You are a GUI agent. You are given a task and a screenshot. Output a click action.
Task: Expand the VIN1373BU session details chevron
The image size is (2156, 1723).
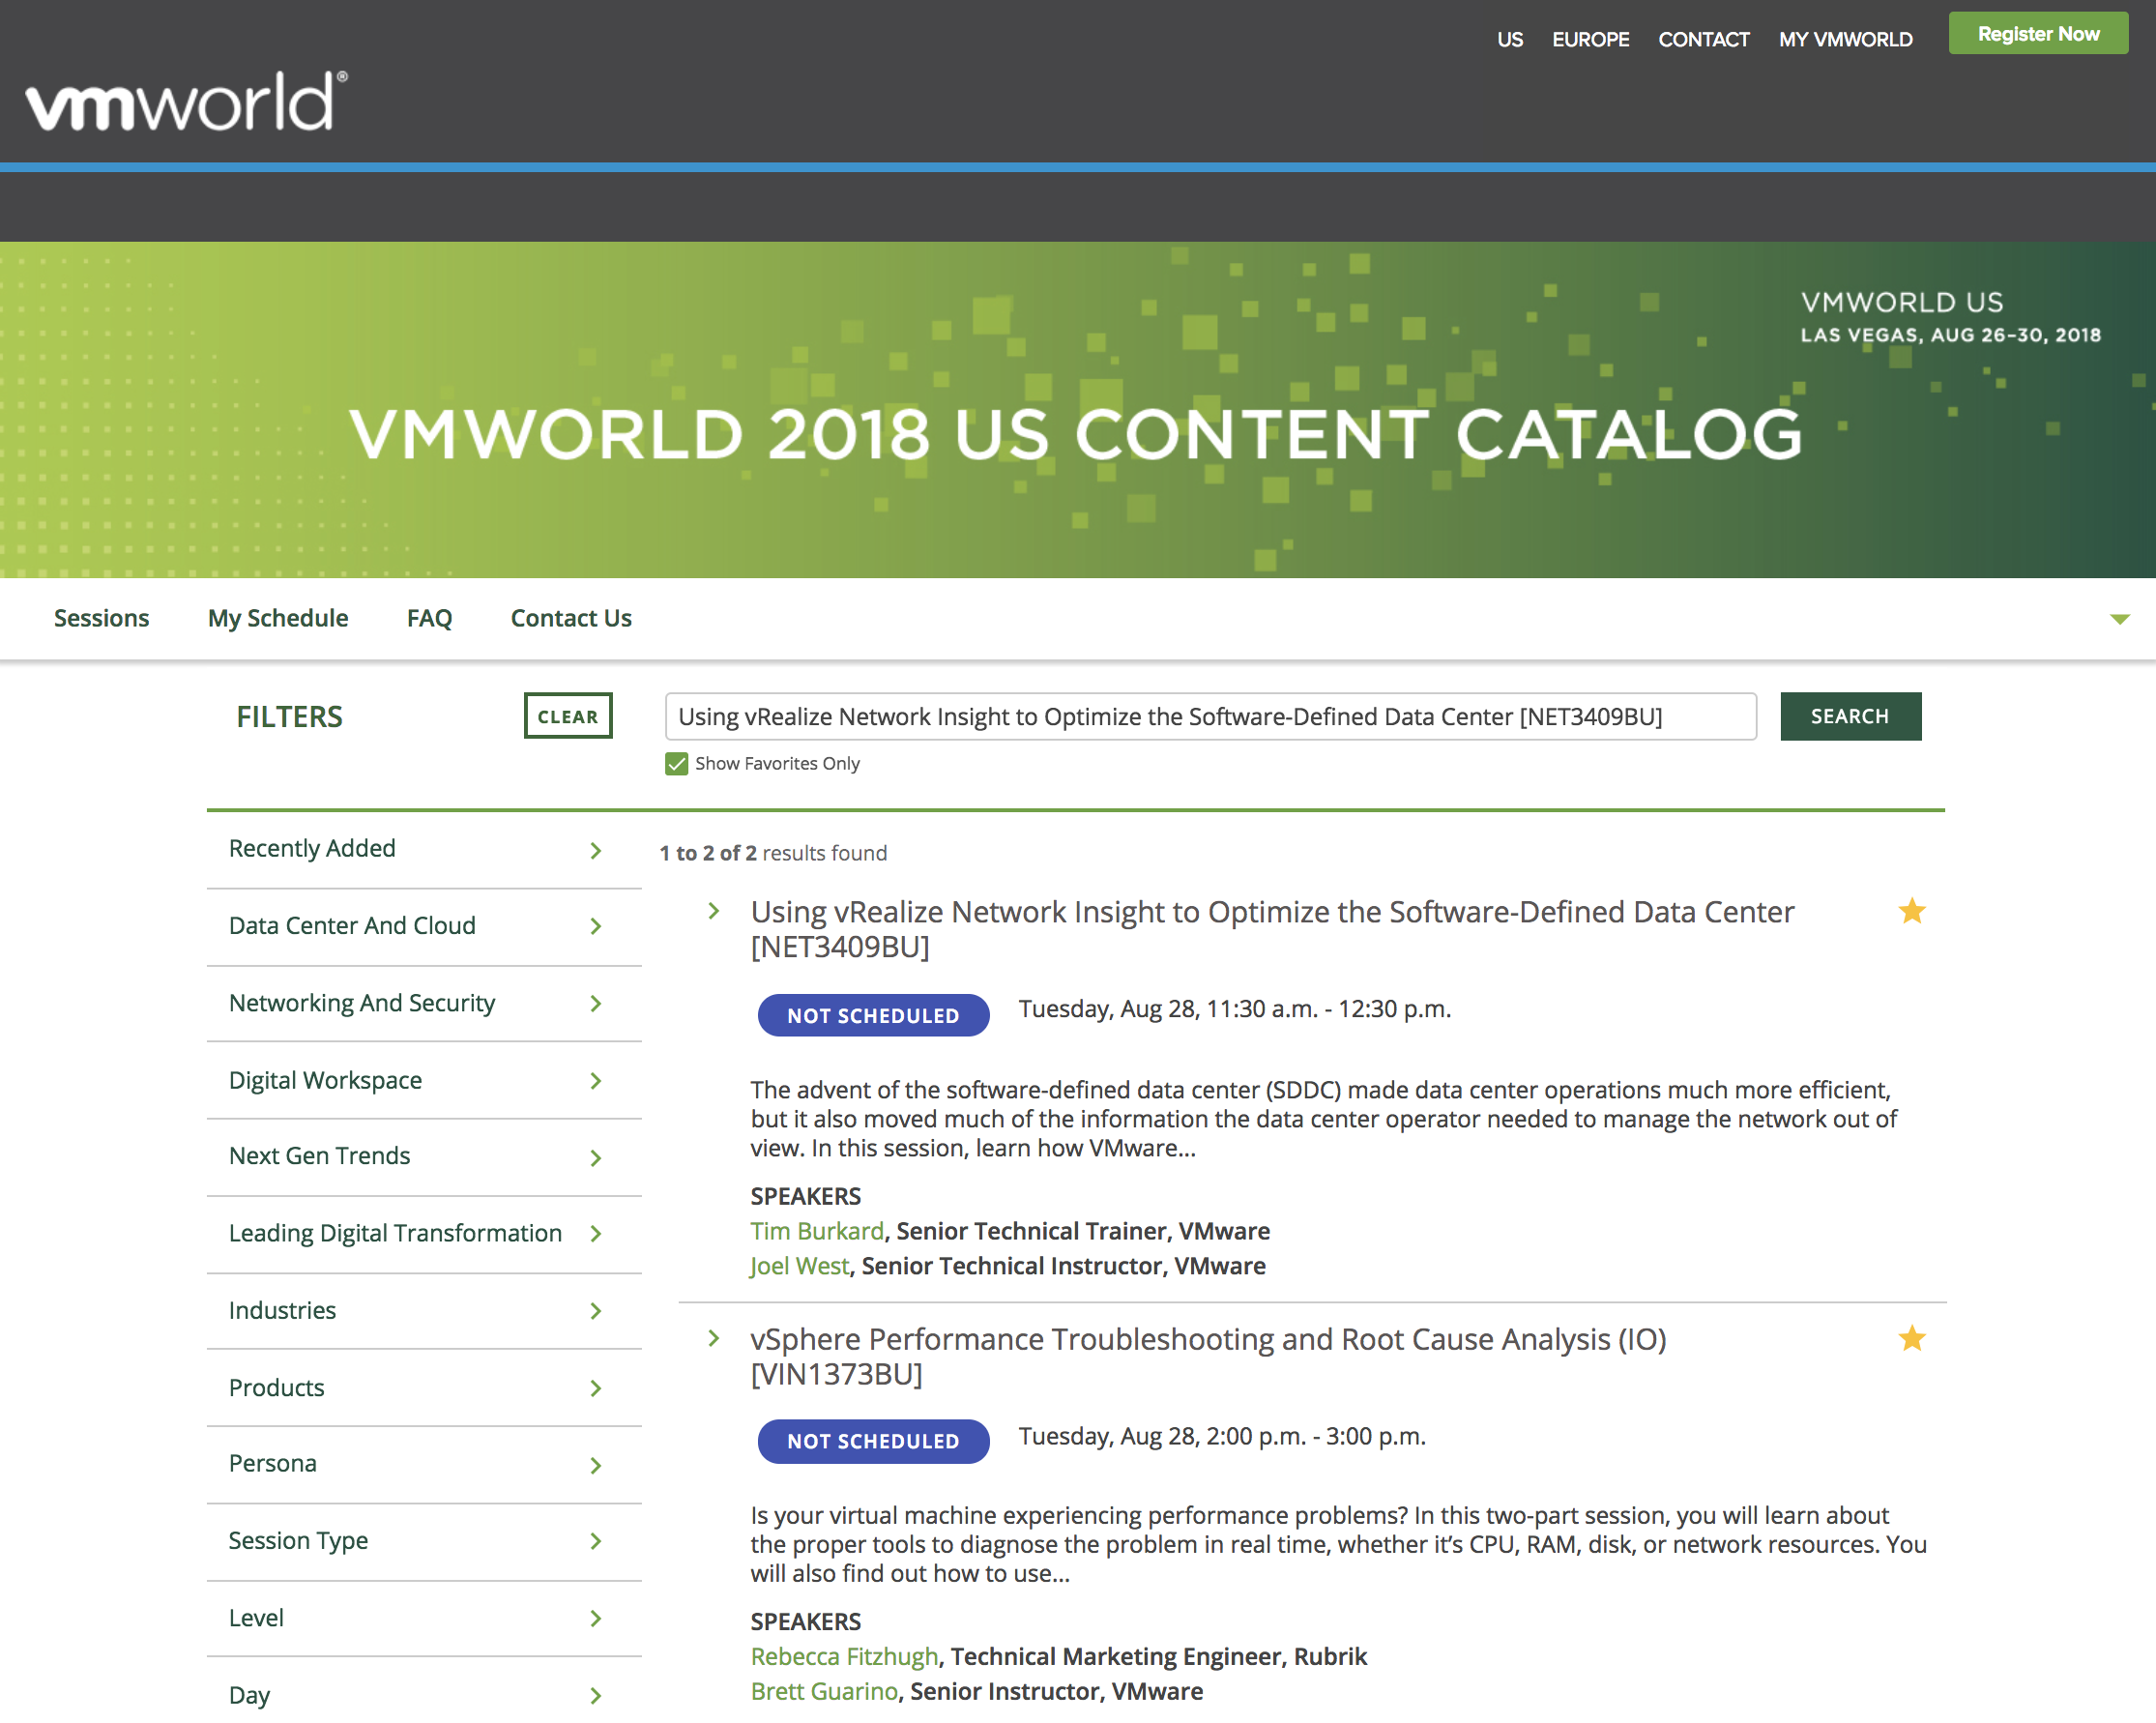coord(713,1338)
